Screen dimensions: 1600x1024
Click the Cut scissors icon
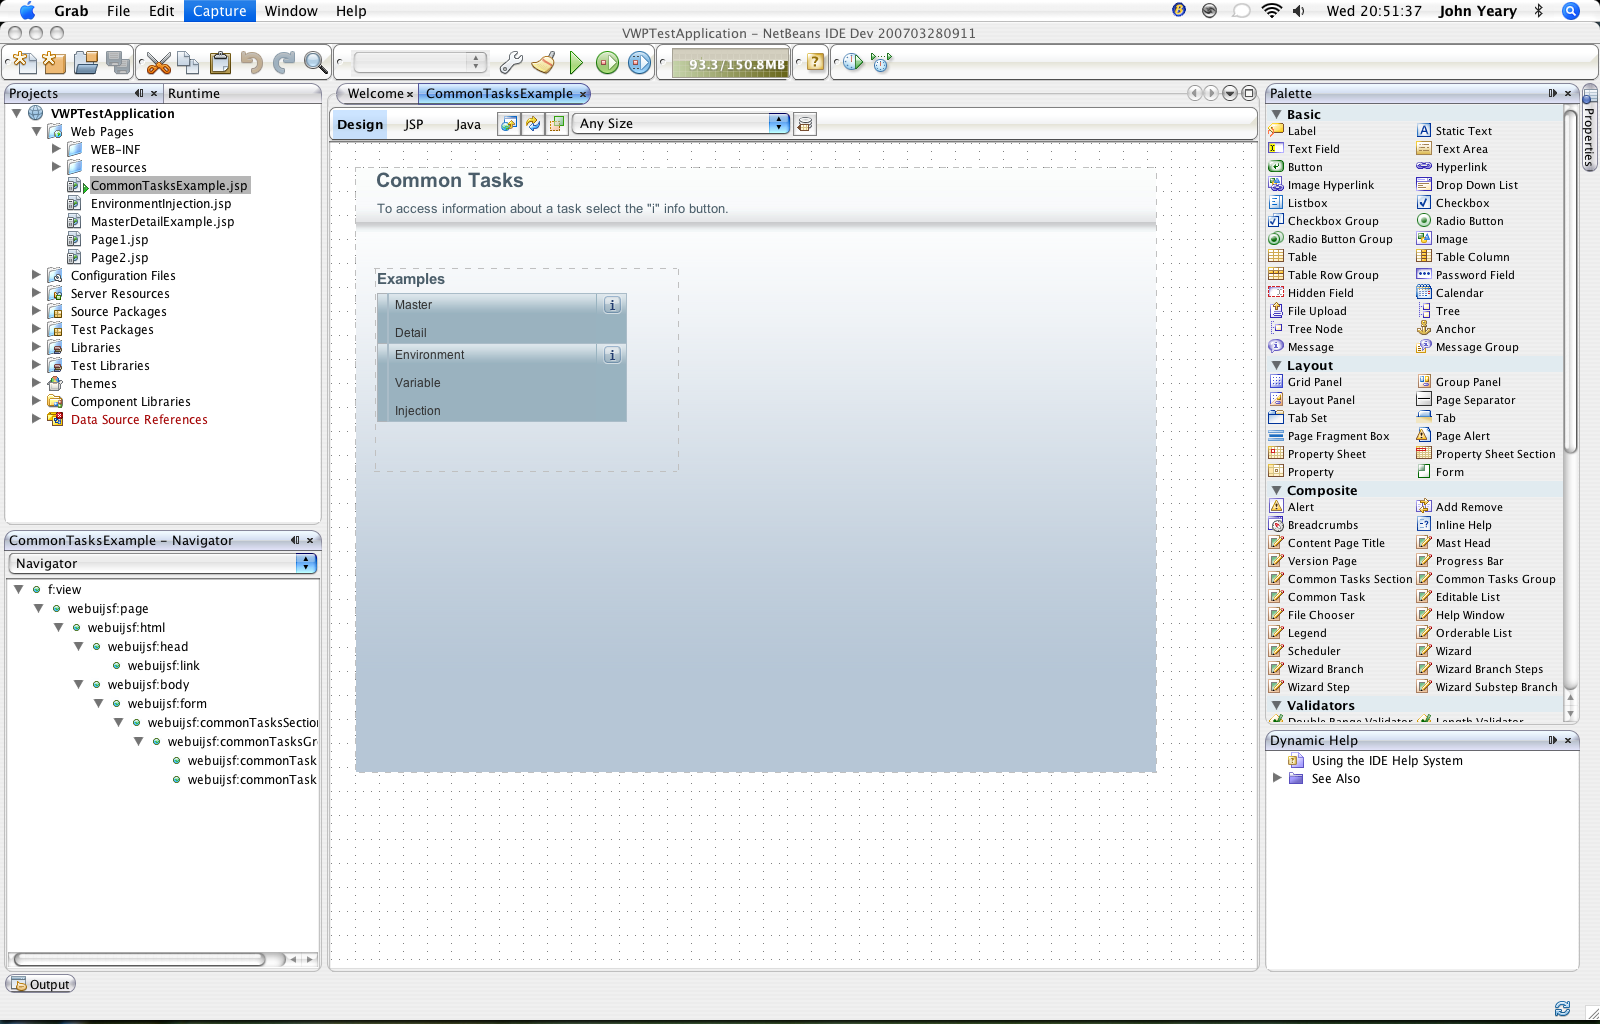click(x=158, y=63)
